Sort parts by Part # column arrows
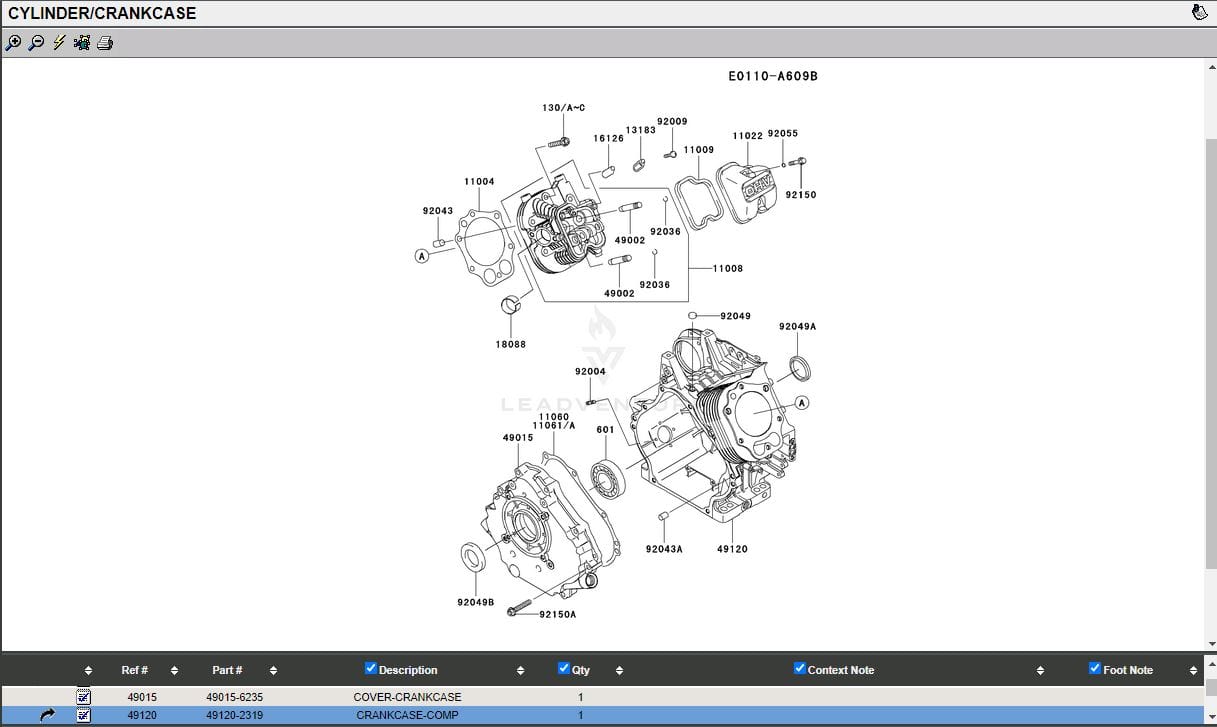1217x727 pixels. (273, 670)
